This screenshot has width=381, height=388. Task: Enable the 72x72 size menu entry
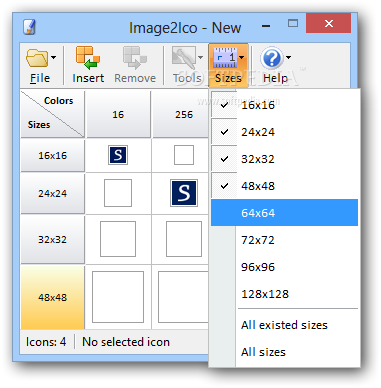pyautogui.click(x=284, y=240)
